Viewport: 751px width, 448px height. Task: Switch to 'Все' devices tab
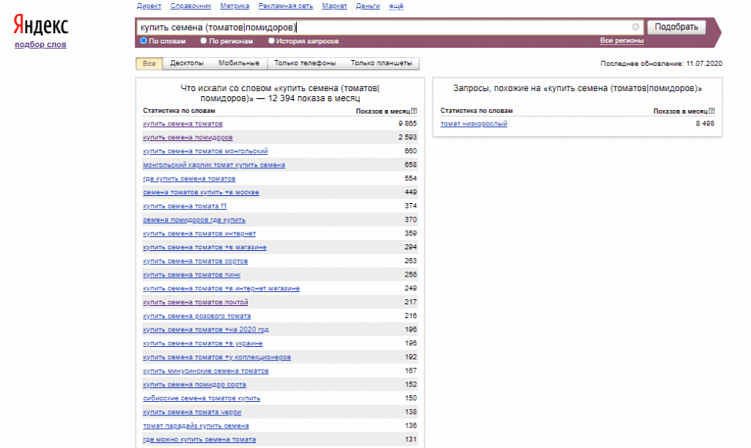point(149,63)
